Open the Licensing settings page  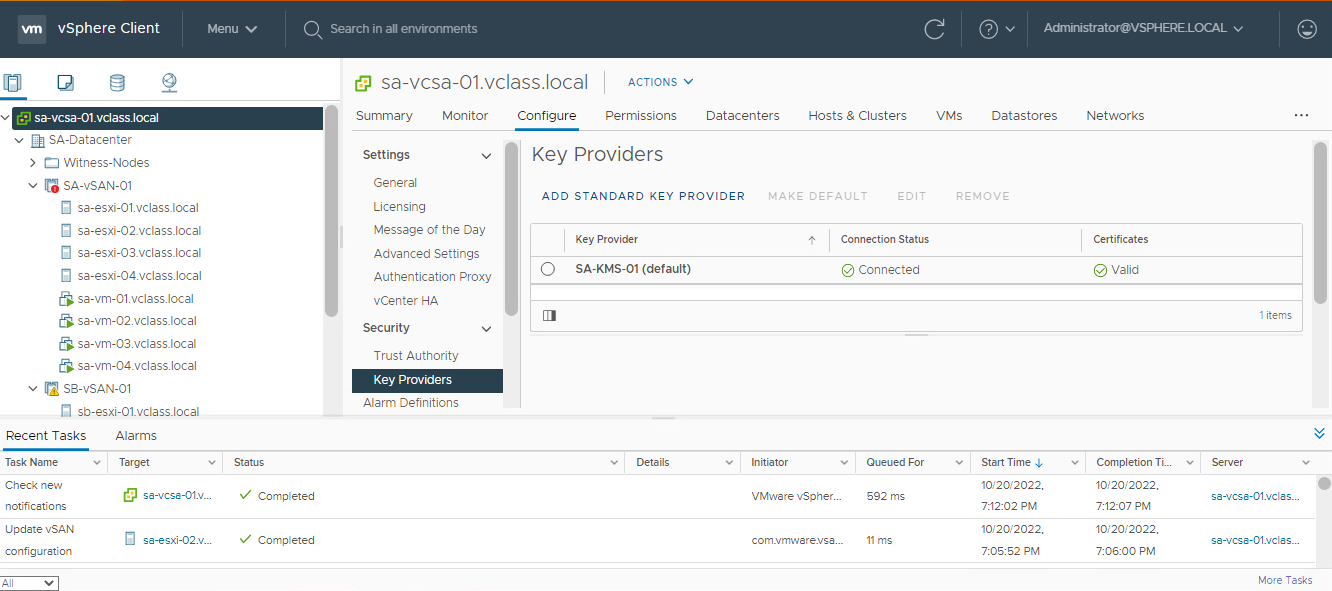pyautogui.click(x=400, y=207)
